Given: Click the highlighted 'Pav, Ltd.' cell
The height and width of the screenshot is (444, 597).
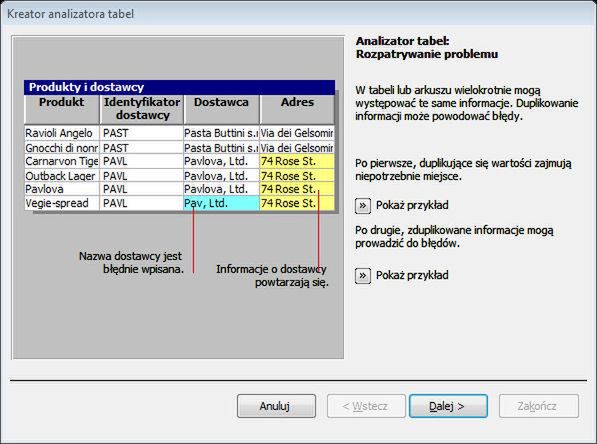Looking at the screenshot, I should point(221,203).
